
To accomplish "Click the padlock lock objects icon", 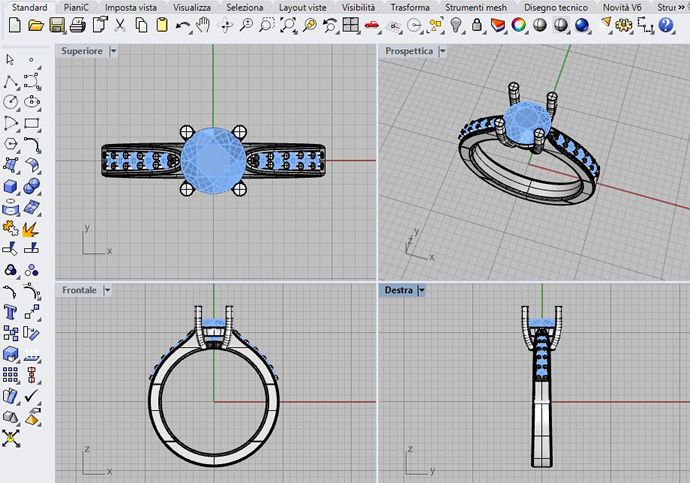I will tap(477, 25).
